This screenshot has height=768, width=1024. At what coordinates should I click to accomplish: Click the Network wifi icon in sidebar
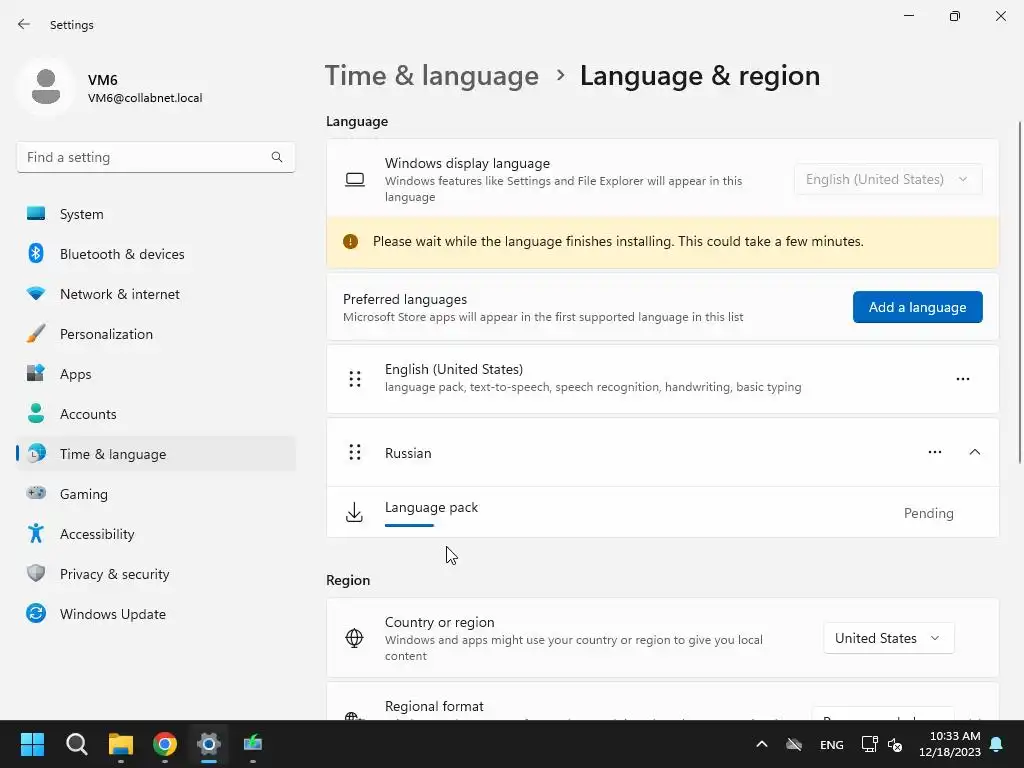(36, 294)
